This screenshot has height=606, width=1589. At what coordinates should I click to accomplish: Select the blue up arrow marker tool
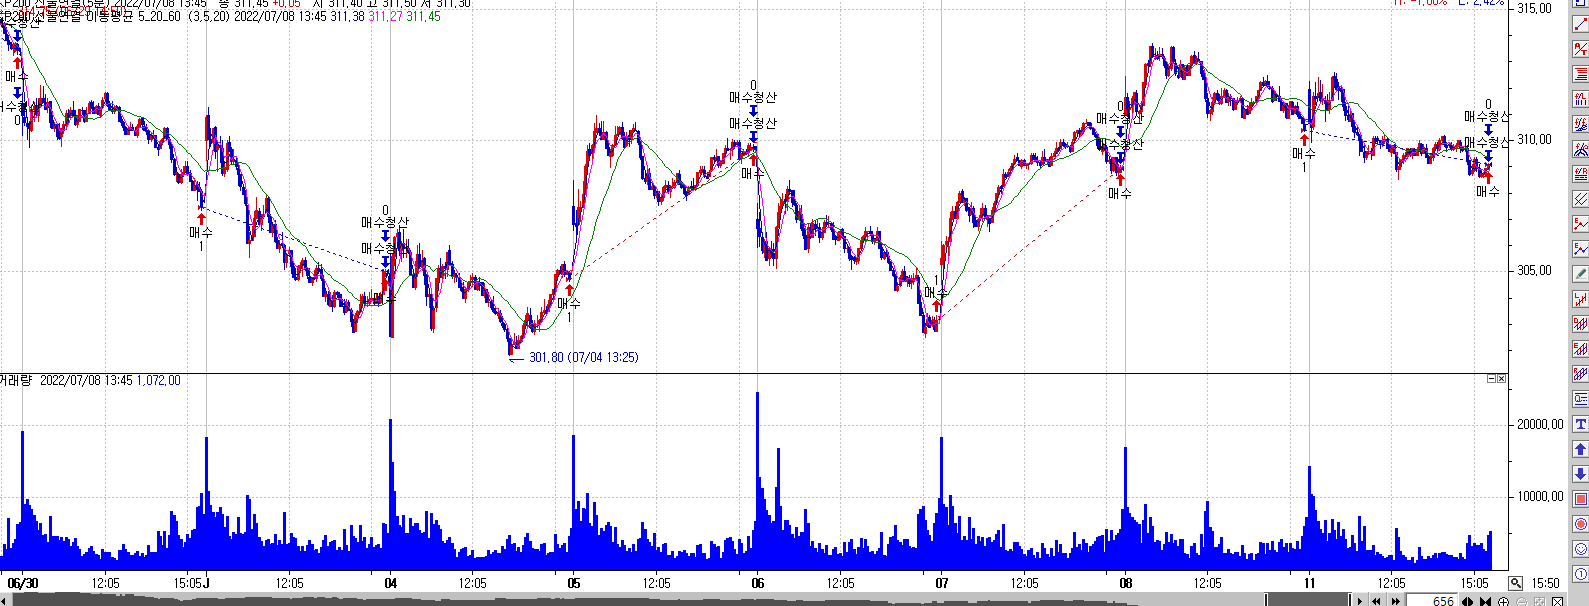[1580, 449]
